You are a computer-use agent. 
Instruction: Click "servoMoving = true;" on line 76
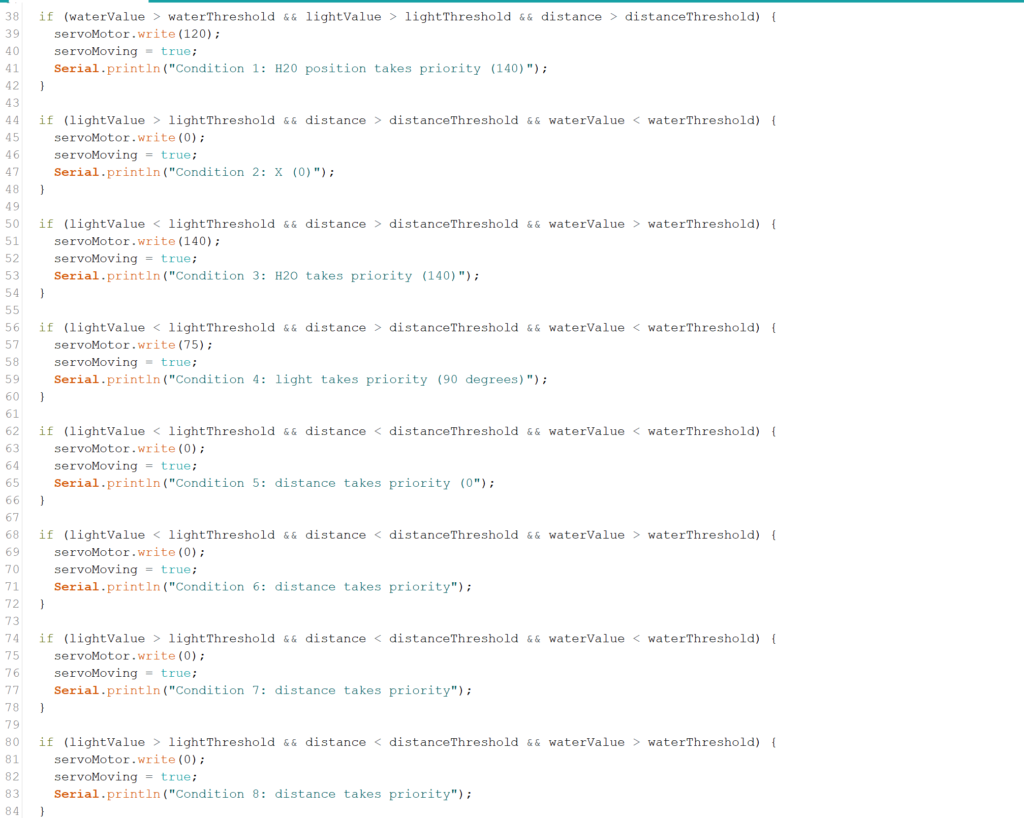(125, 674)
